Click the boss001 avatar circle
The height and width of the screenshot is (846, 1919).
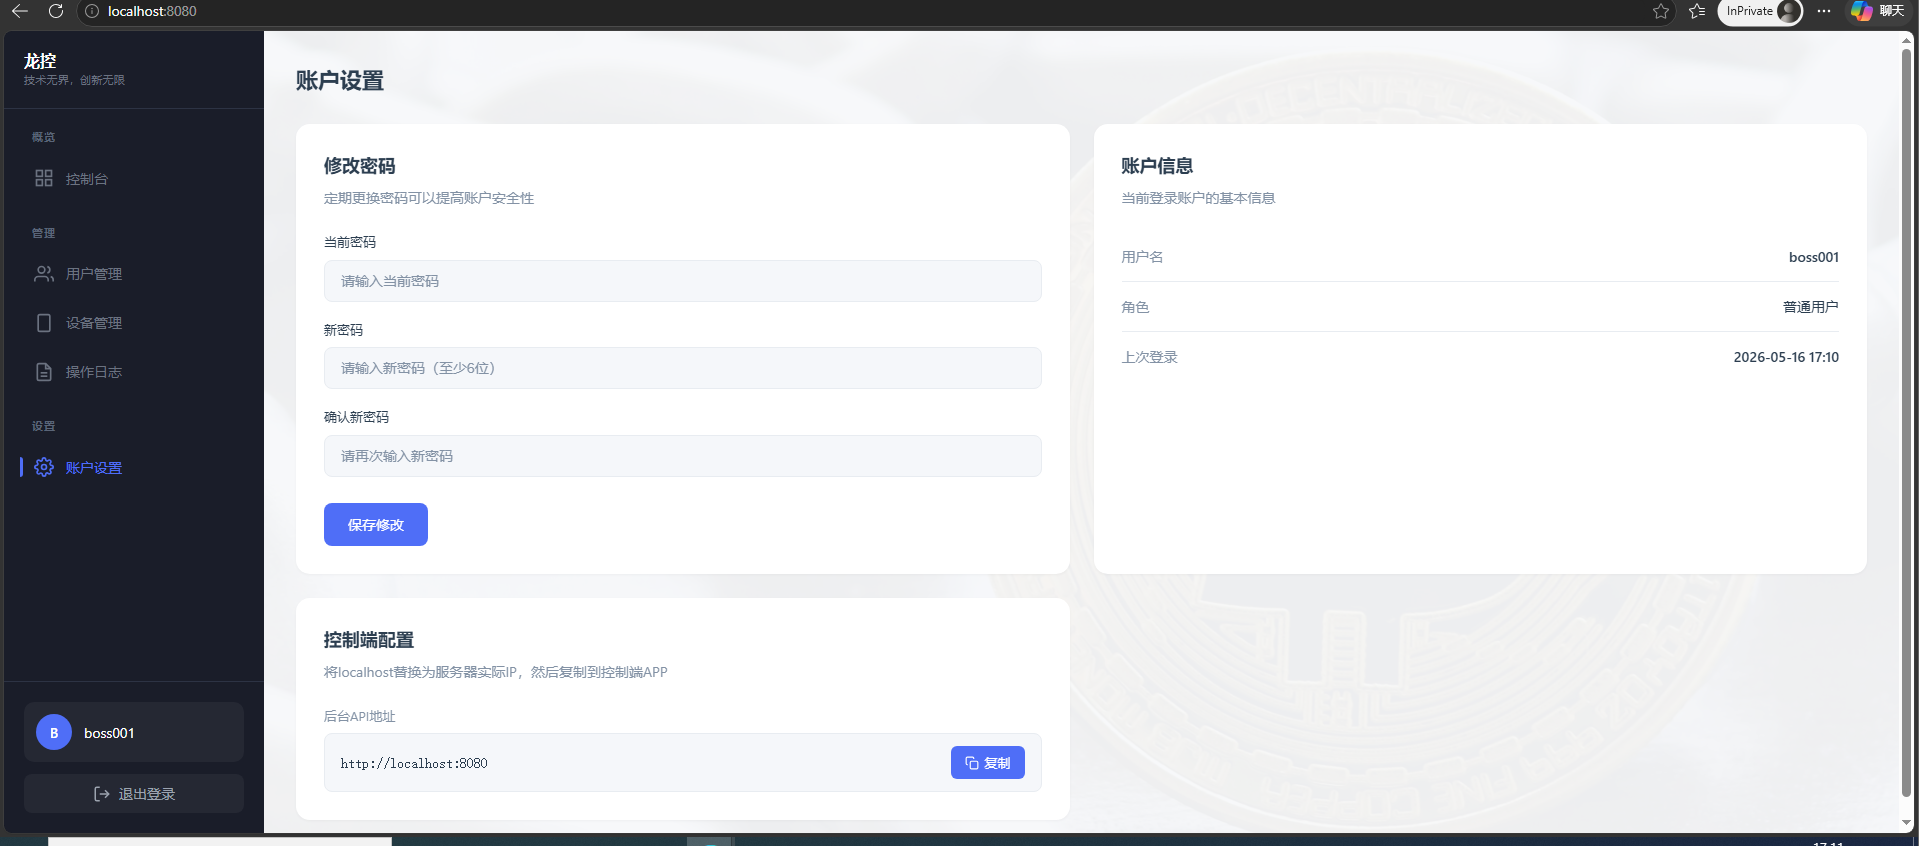[x=54, y=733]
